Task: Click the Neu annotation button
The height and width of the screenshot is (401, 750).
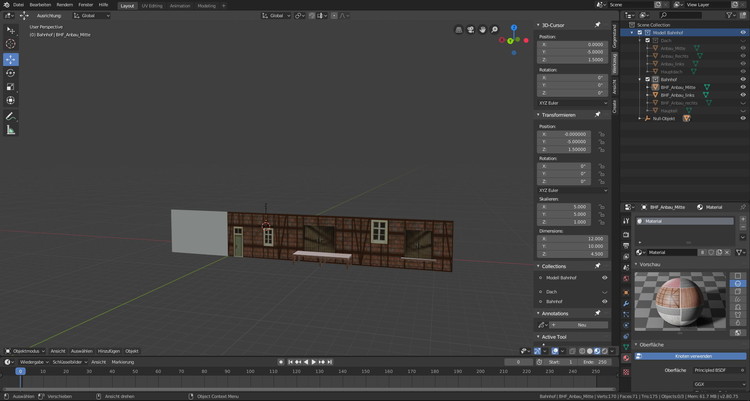Action: (x=580, y=325)
